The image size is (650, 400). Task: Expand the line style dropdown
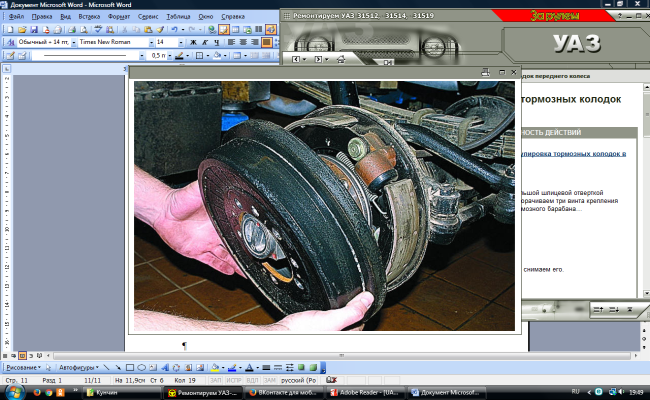click(x=142, y=56)
